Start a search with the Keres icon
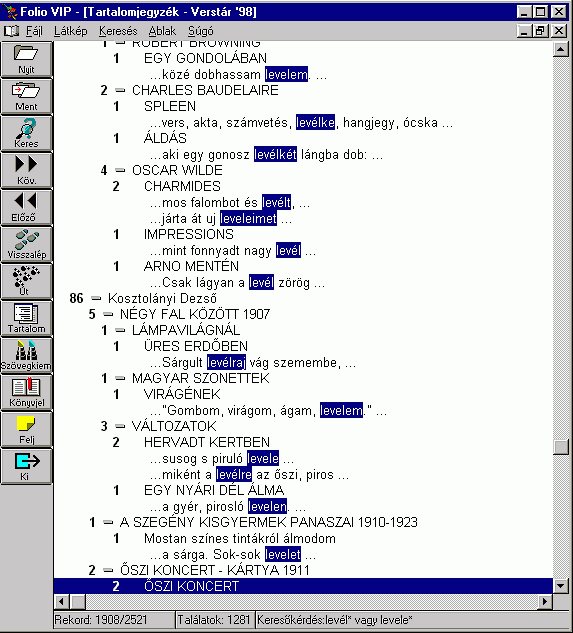This screenshot has height=633, width=573. coord(27,134)
